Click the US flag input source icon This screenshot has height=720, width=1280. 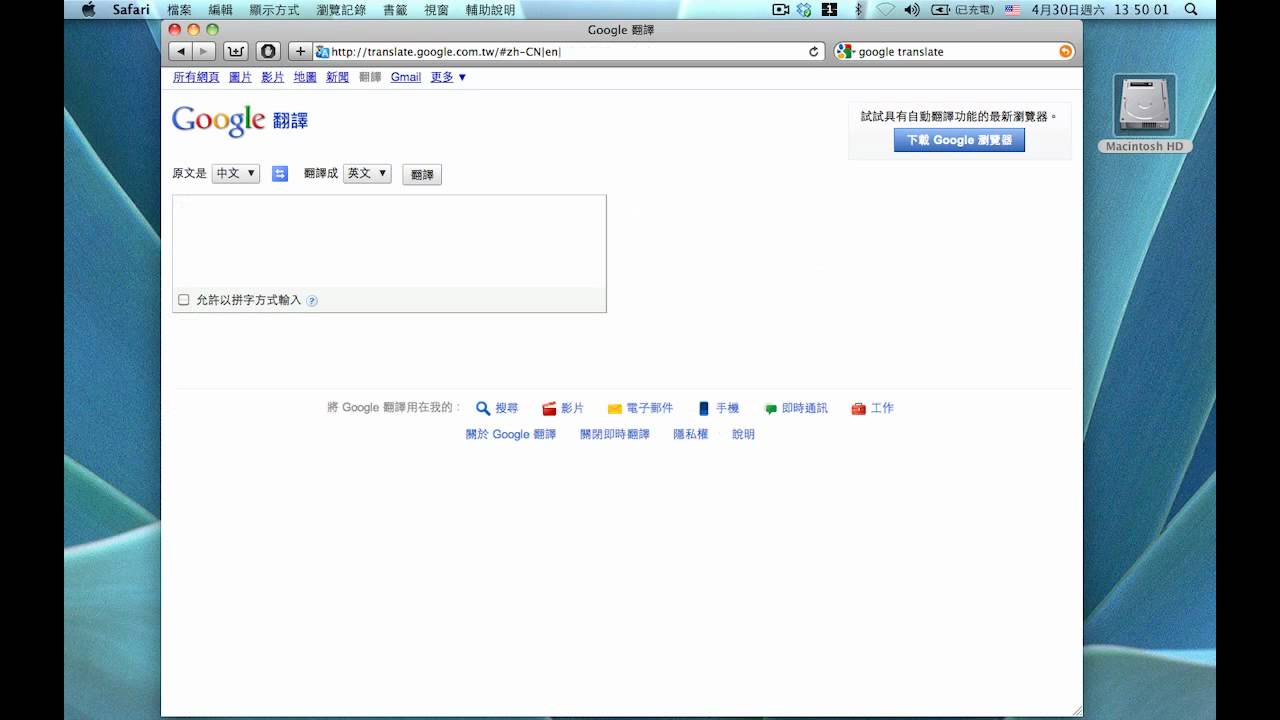coord(1012,9)
